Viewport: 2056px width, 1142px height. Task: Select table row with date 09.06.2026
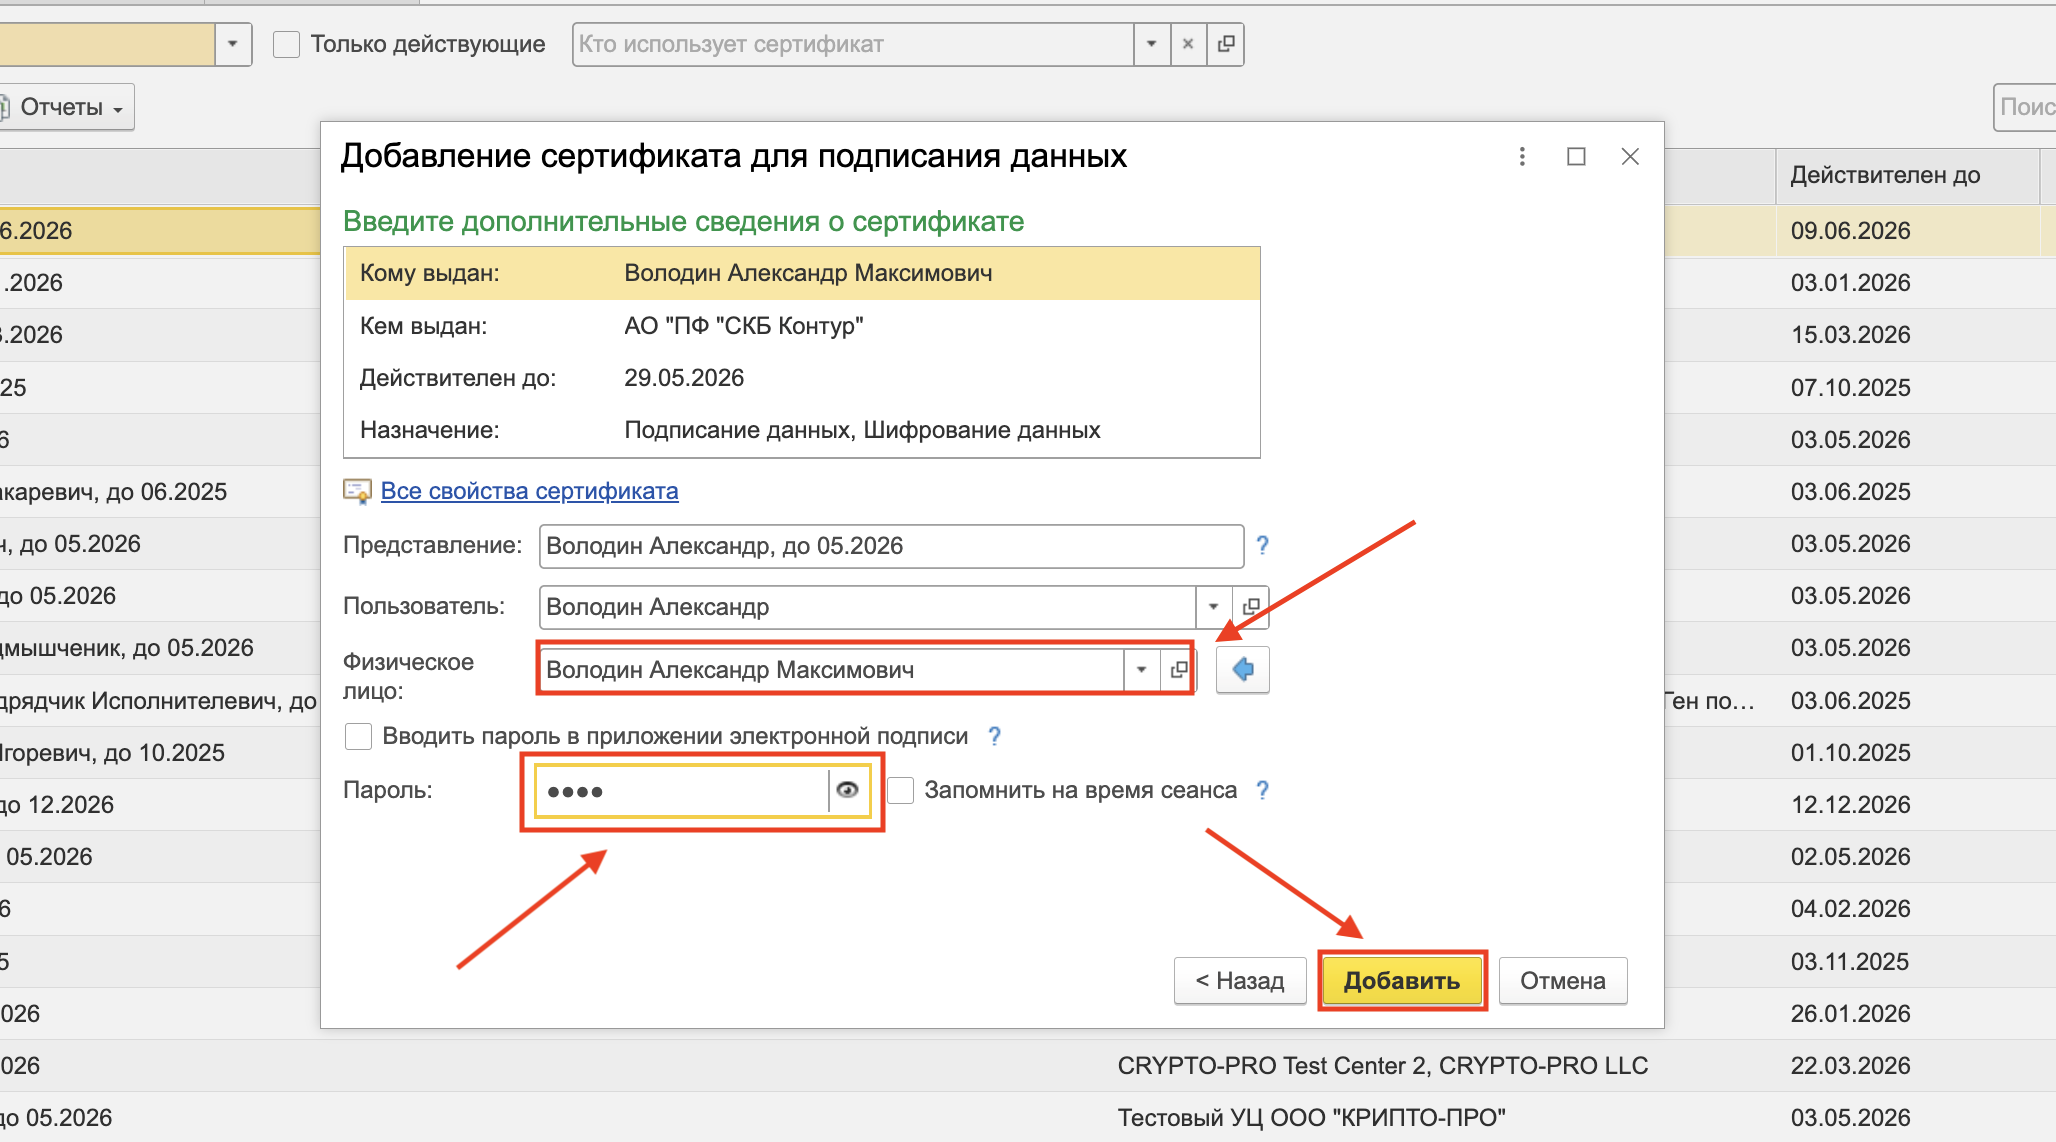pyautogui.click(x=1850, y=230)
